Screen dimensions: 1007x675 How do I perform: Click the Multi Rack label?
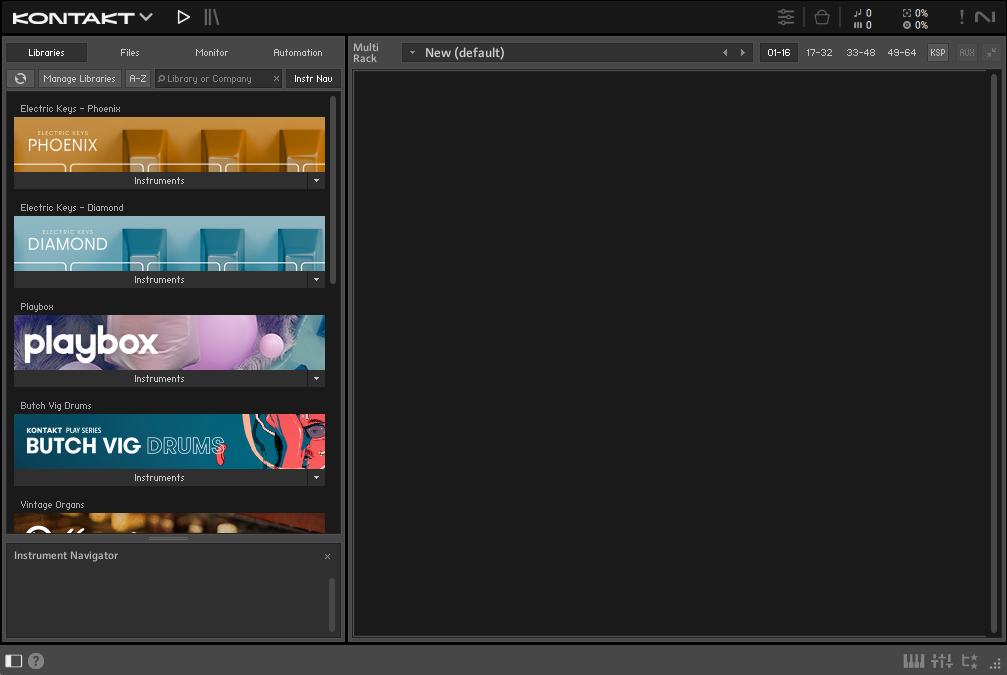(x=365, y=53)
